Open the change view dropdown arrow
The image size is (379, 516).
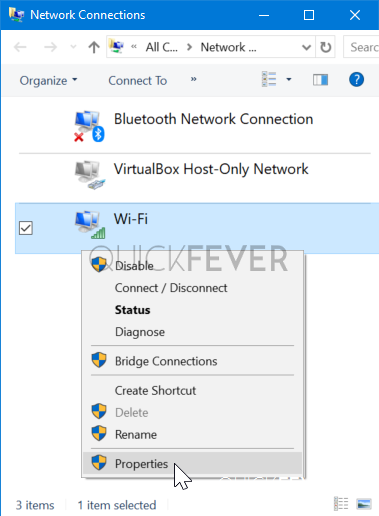pos(289,80)
